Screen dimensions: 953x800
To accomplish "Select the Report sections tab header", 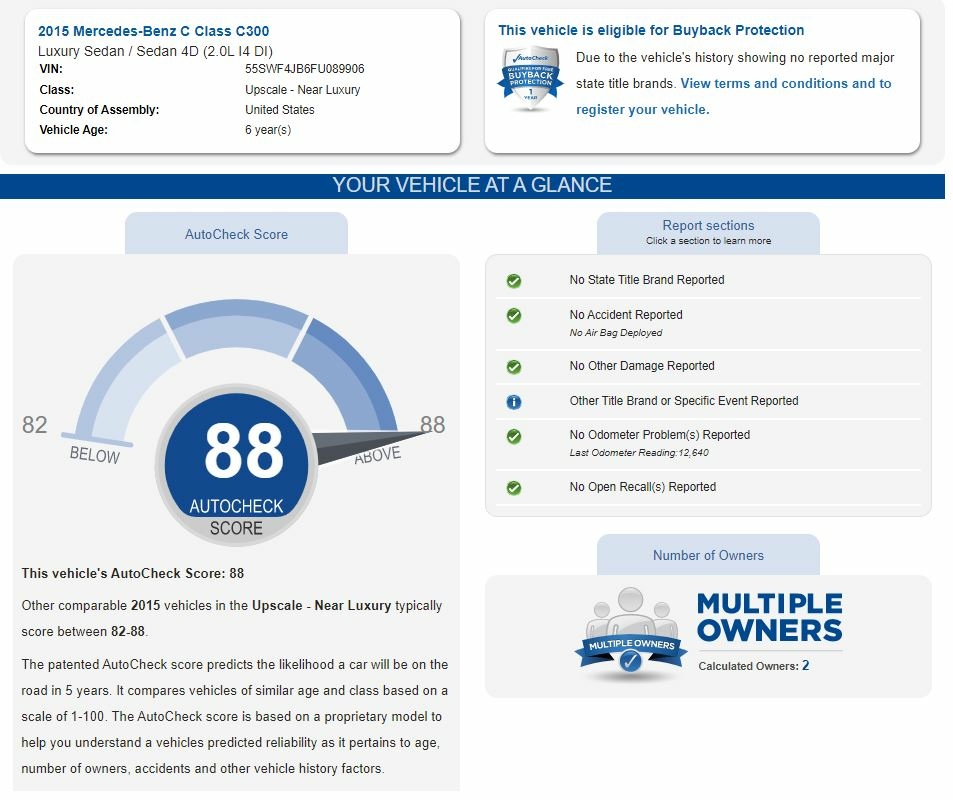I will (x=708, y=233).
